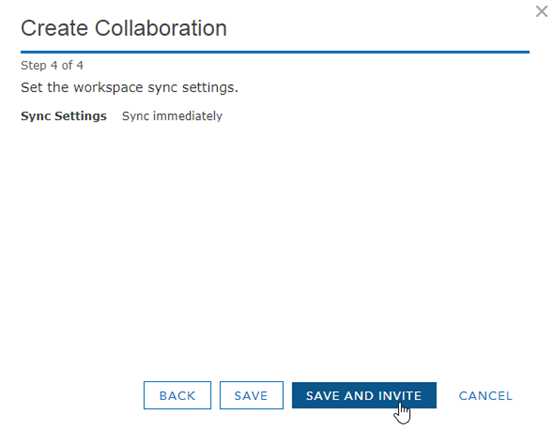This screenshot has width=554, height=445.
Task: Dismiss the wizard via the X icon
Action: tap(541, 11)
